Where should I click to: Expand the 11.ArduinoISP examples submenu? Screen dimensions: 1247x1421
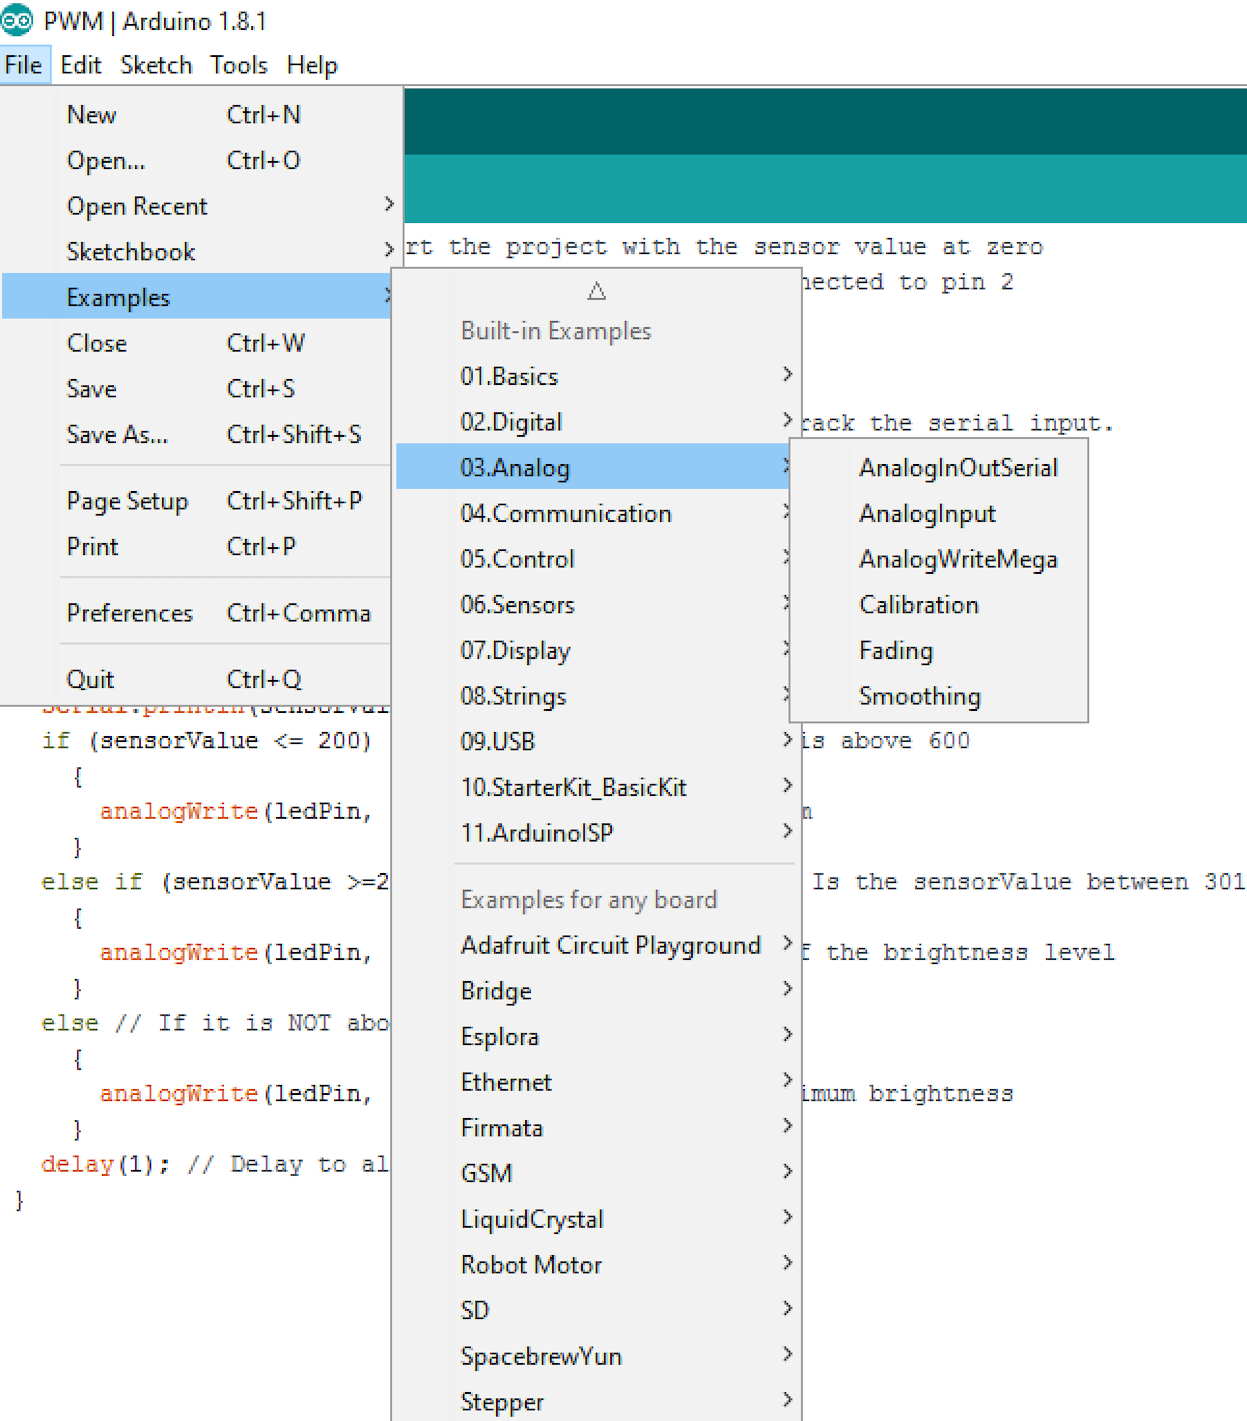click(x=597, y=833)
